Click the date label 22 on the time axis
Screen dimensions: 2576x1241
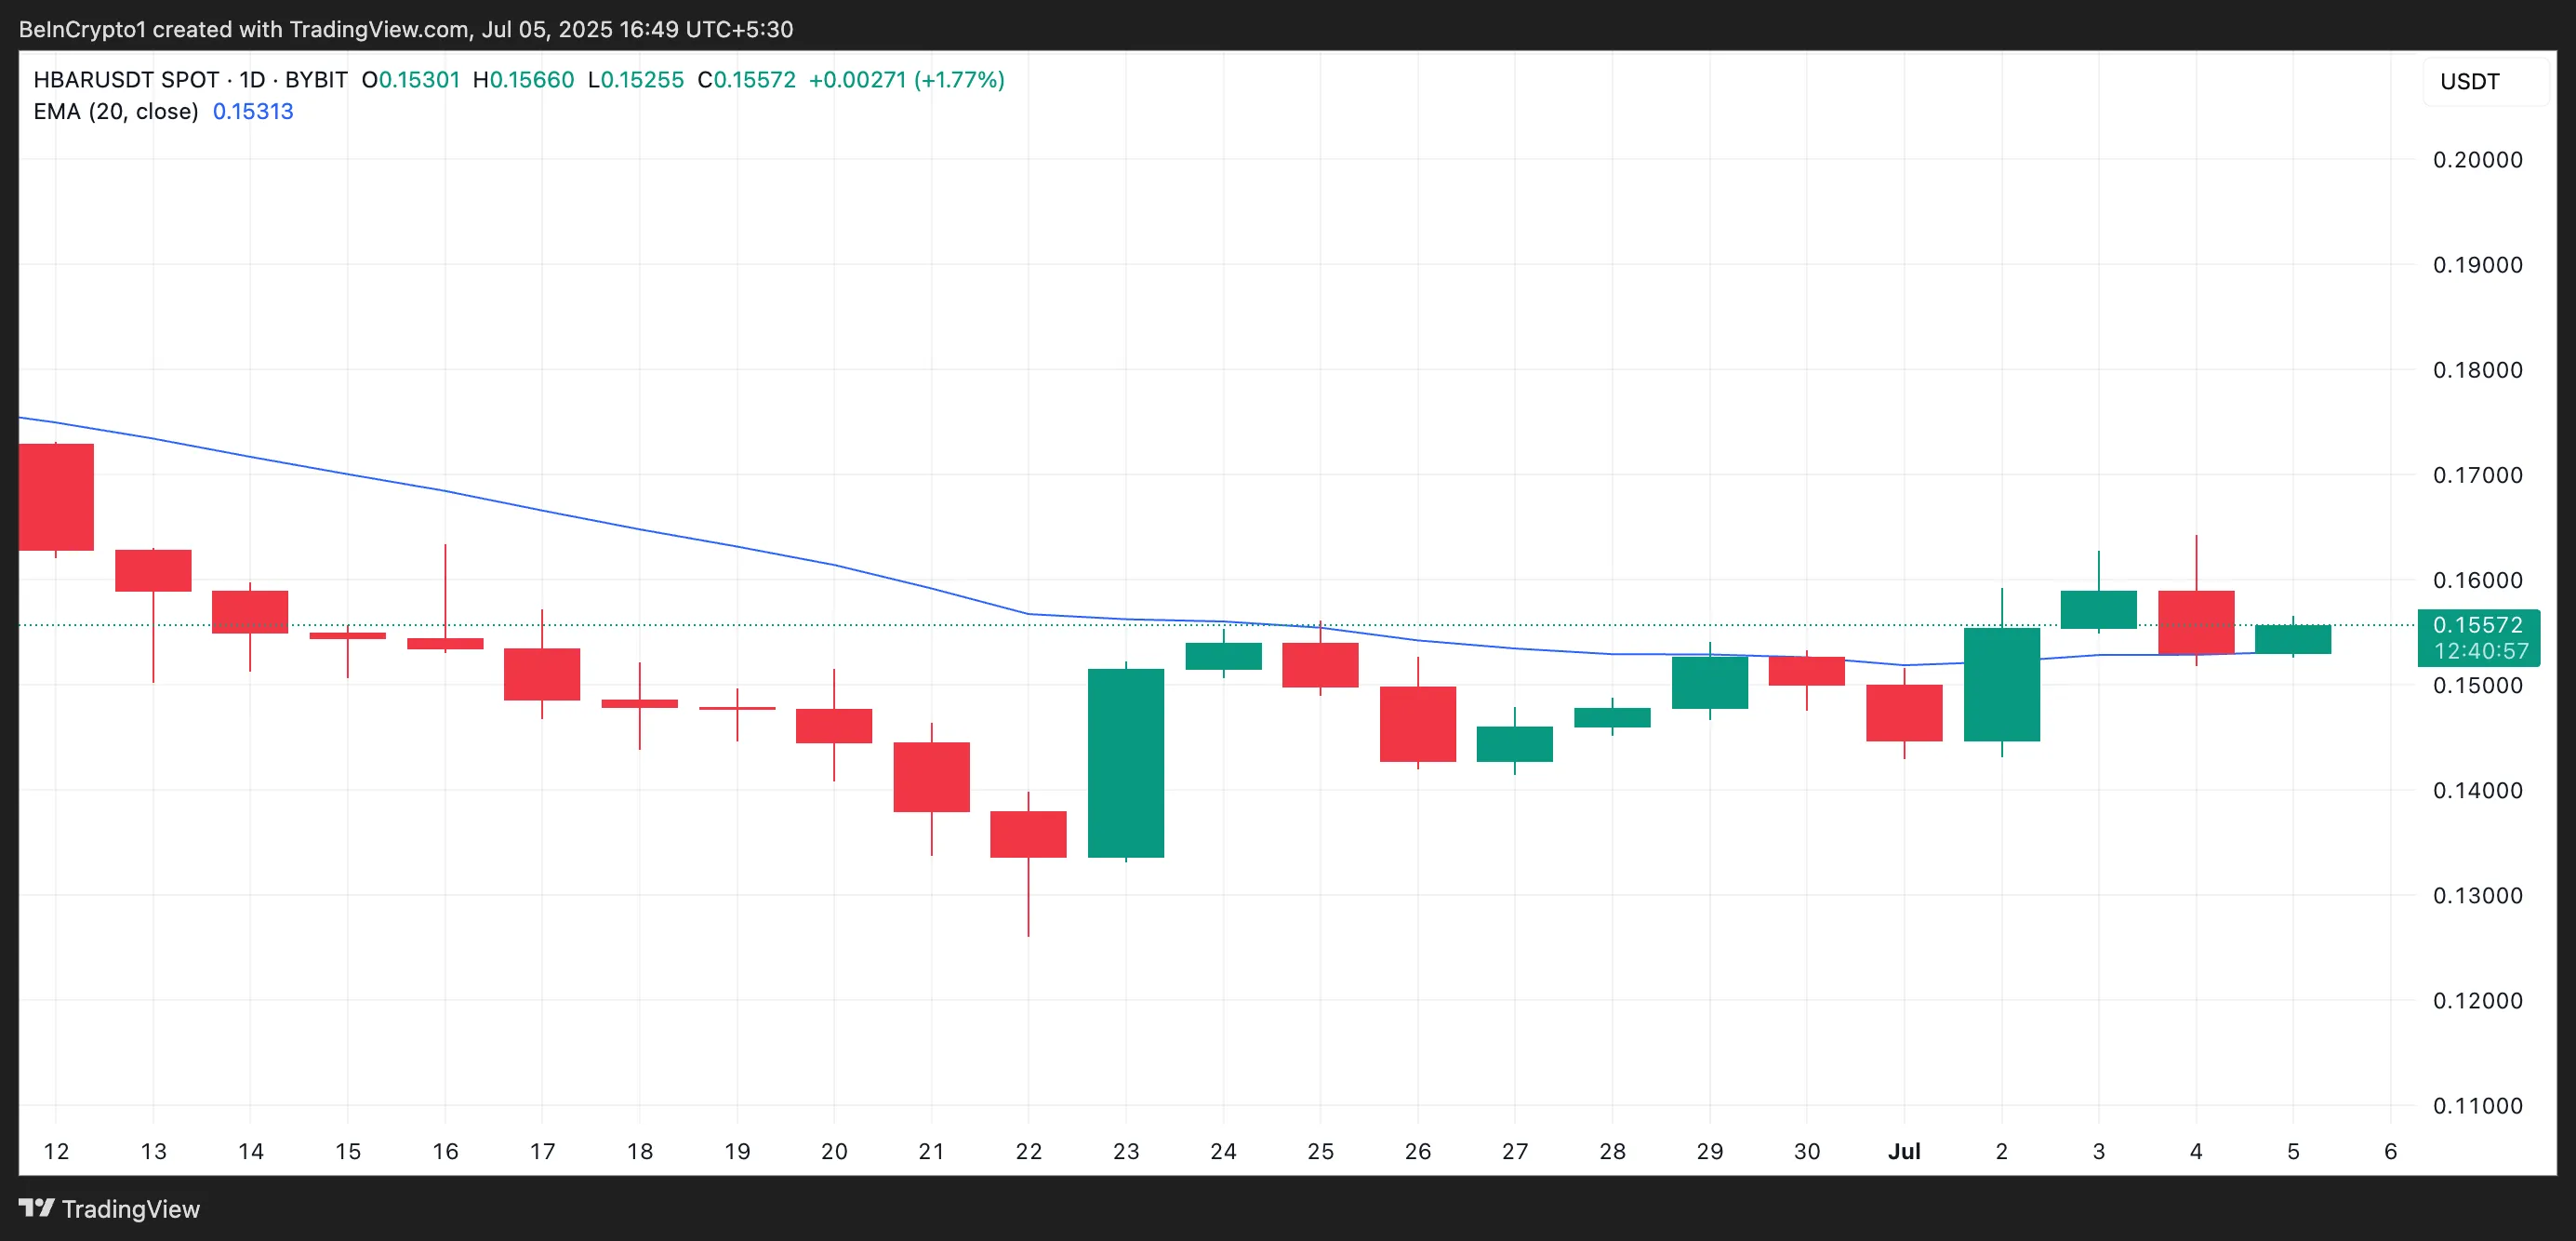point(1029,1151)
